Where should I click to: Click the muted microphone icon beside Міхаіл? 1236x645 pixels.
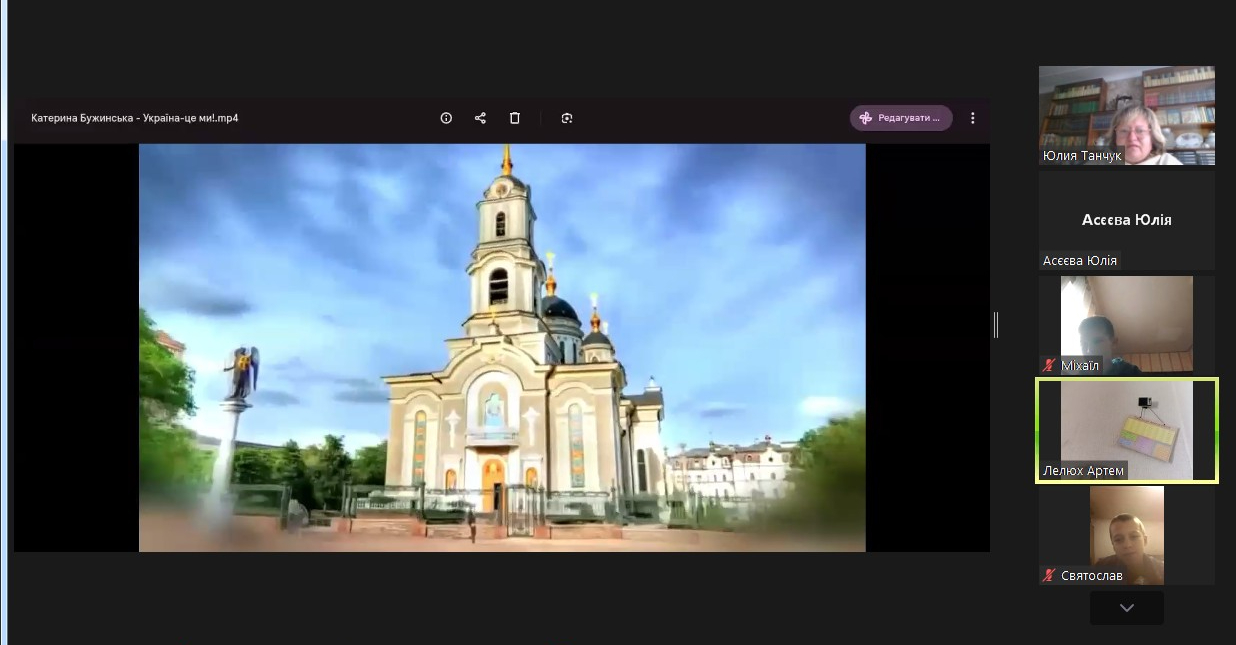[x=1049, y=366]
